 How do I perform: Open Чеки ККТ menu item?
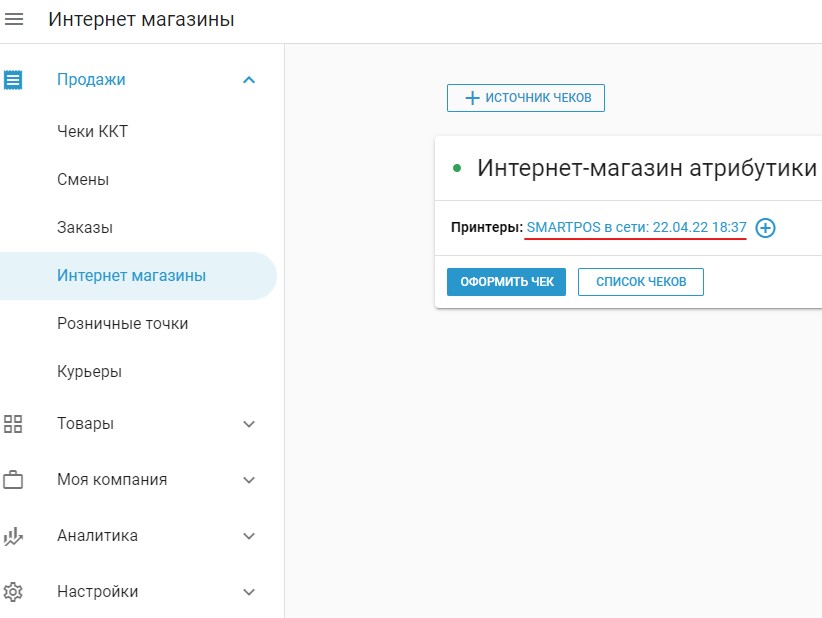tap(92, 132)
